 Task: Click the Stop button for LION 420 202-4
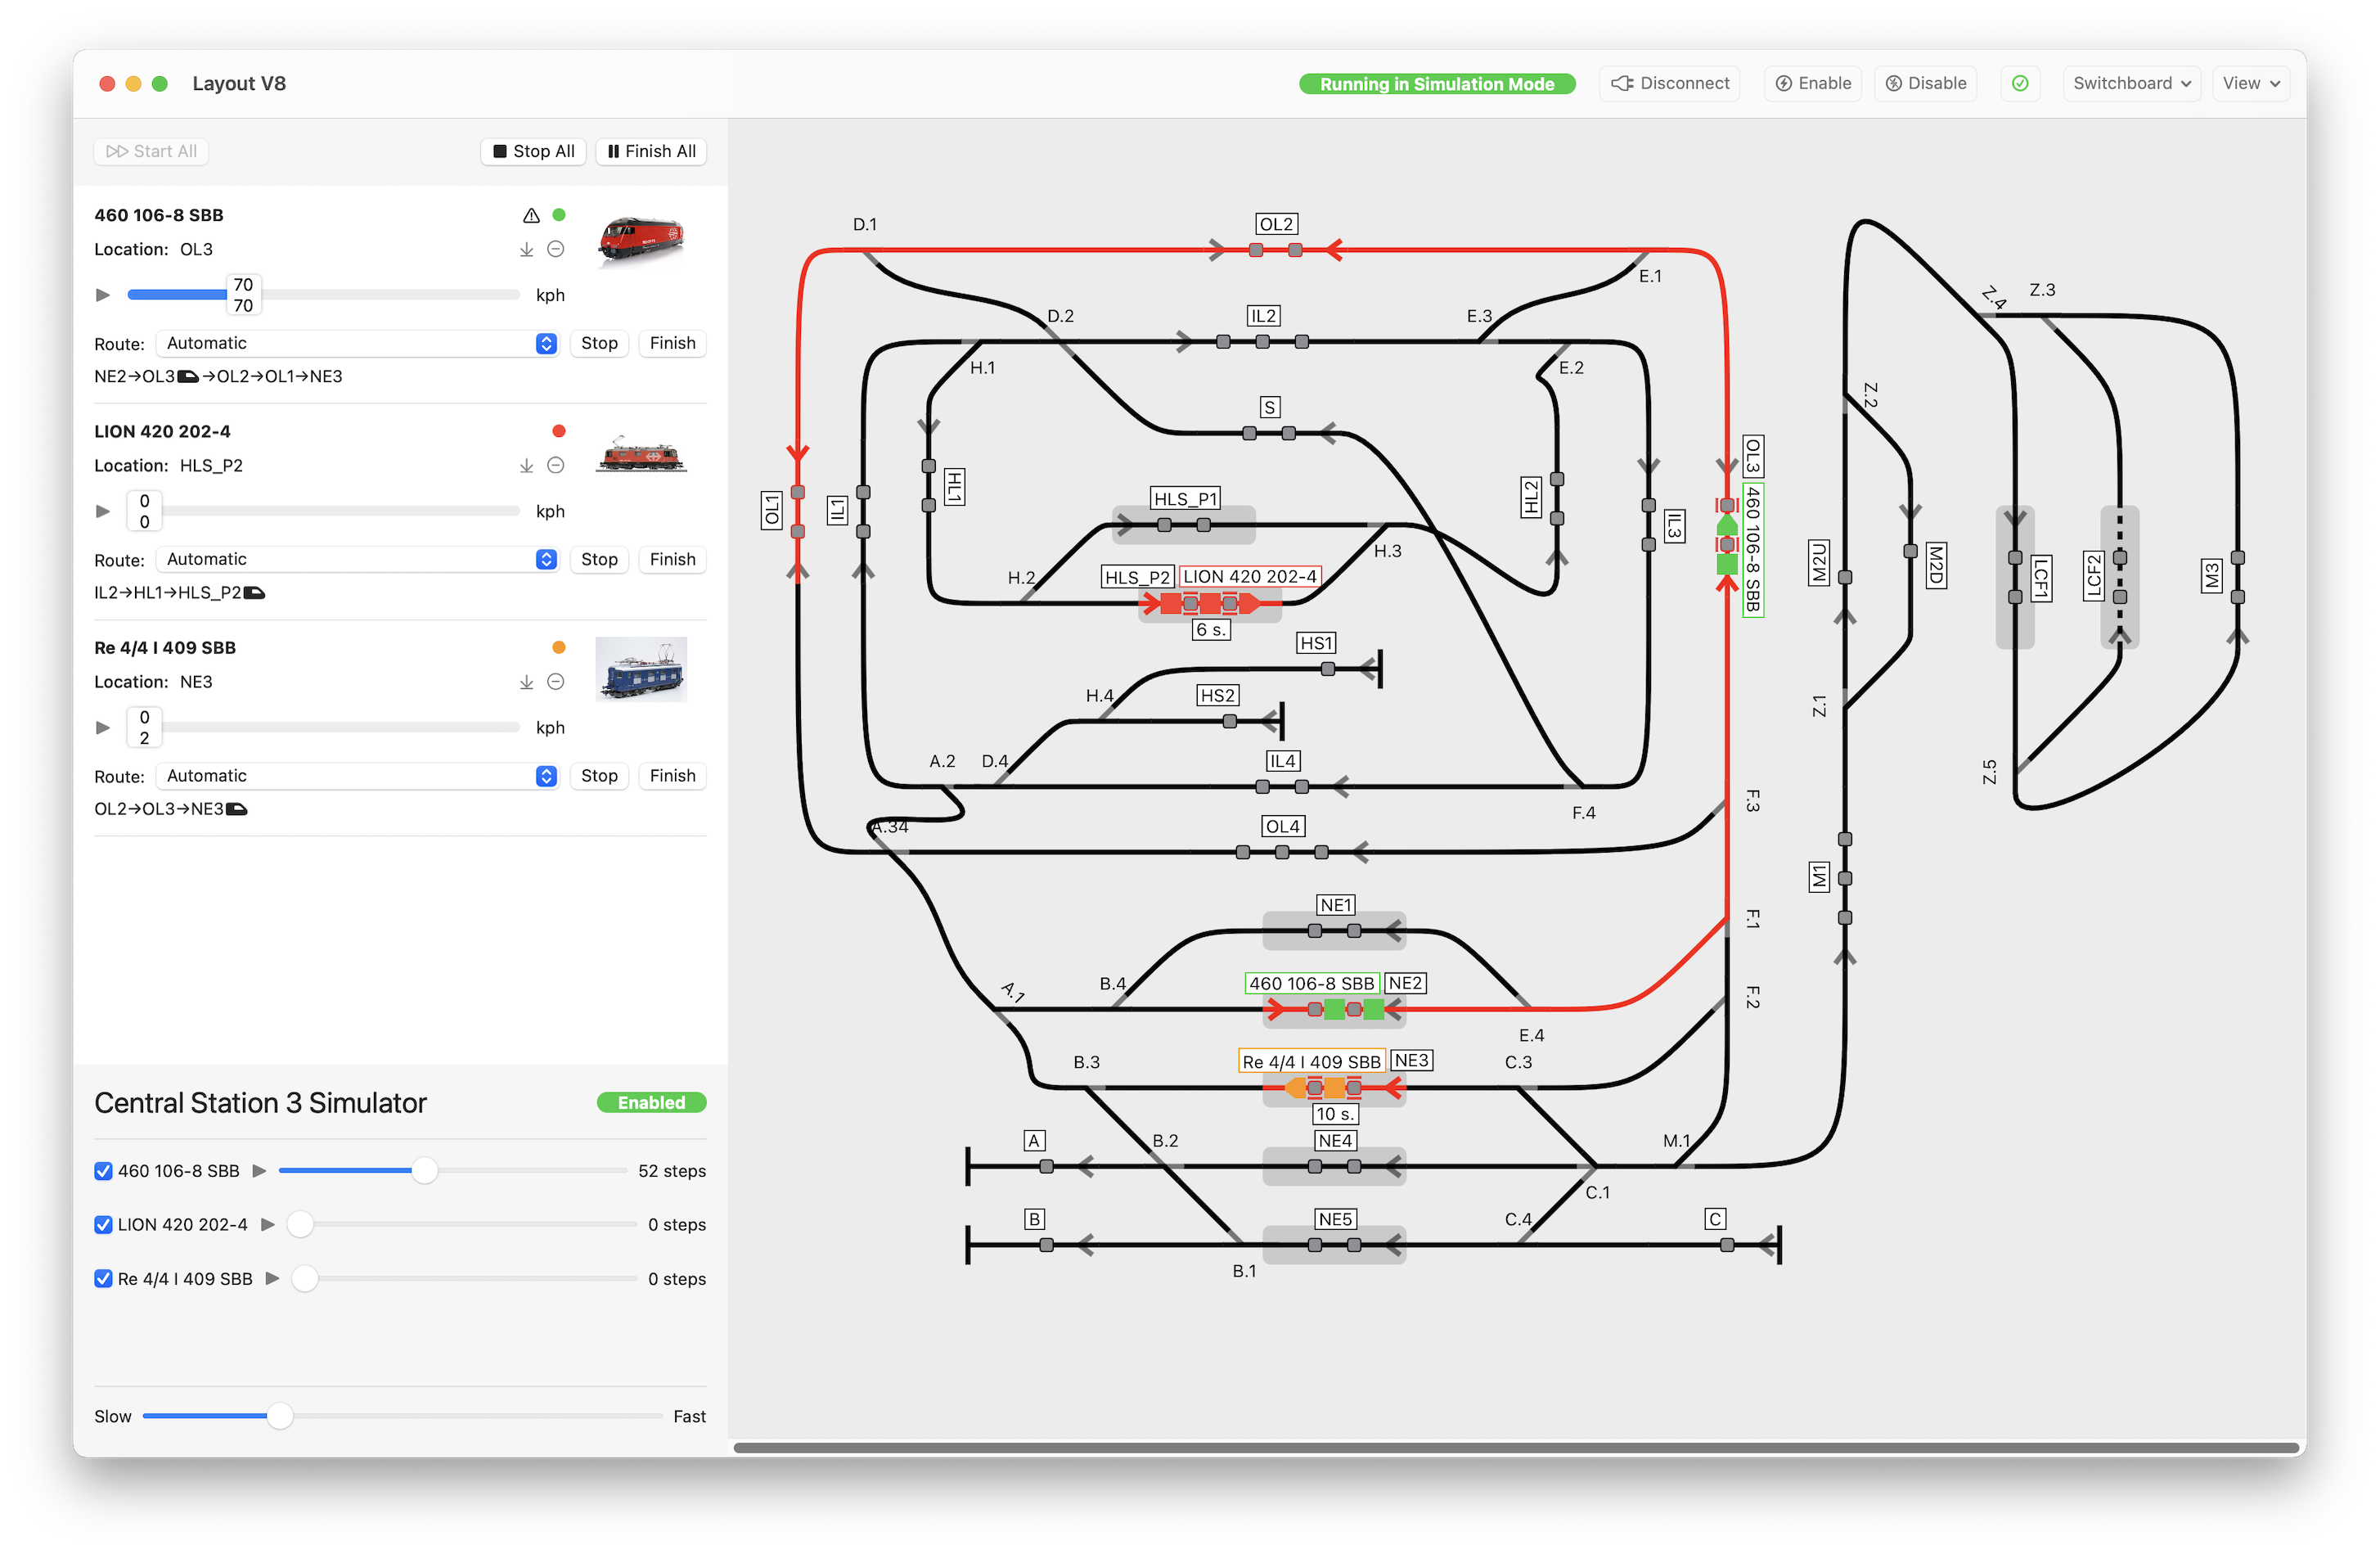[602, 558]
